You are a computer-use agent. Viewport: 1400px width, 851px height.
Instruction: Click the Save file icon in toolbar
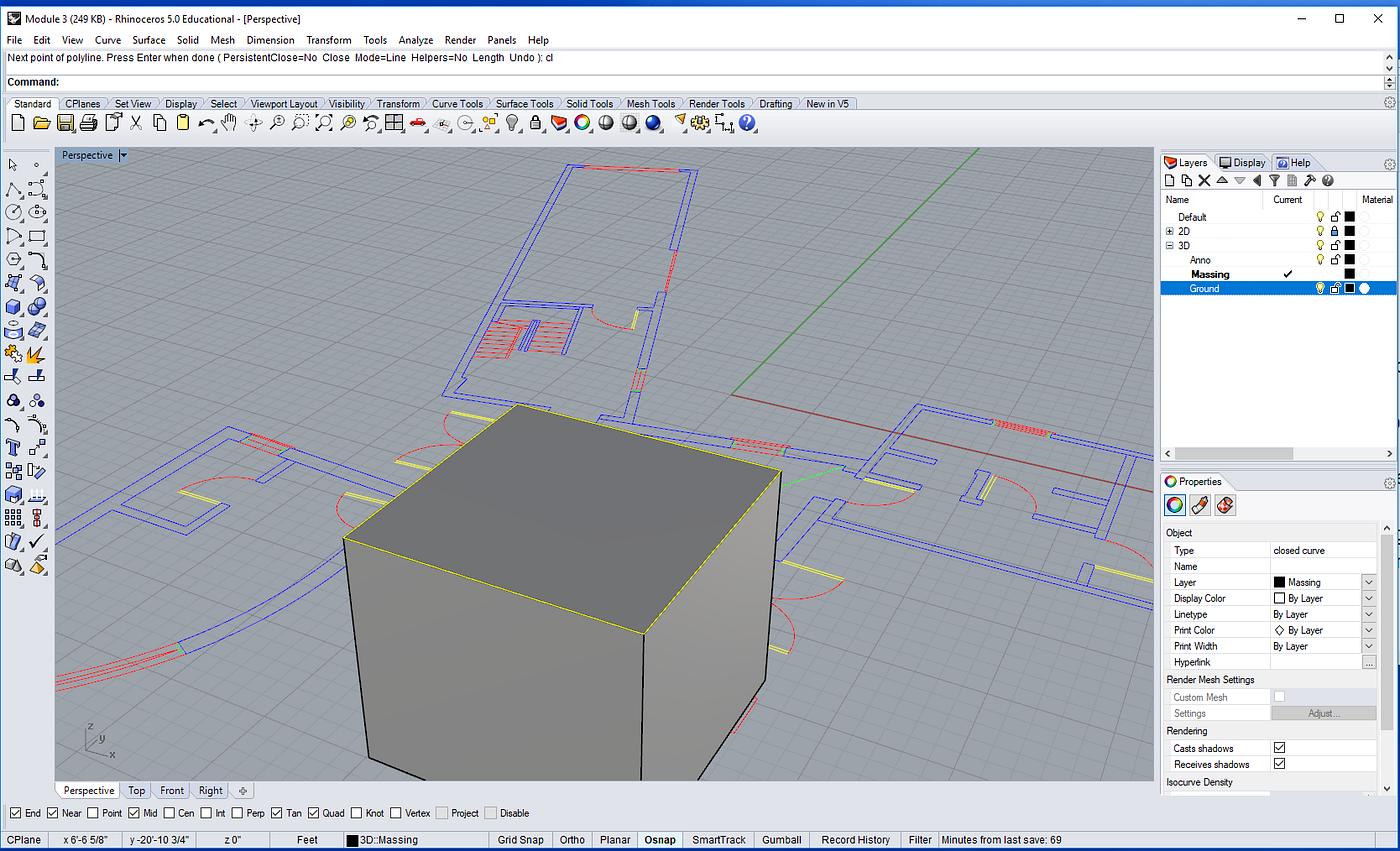tap(65, 123)
